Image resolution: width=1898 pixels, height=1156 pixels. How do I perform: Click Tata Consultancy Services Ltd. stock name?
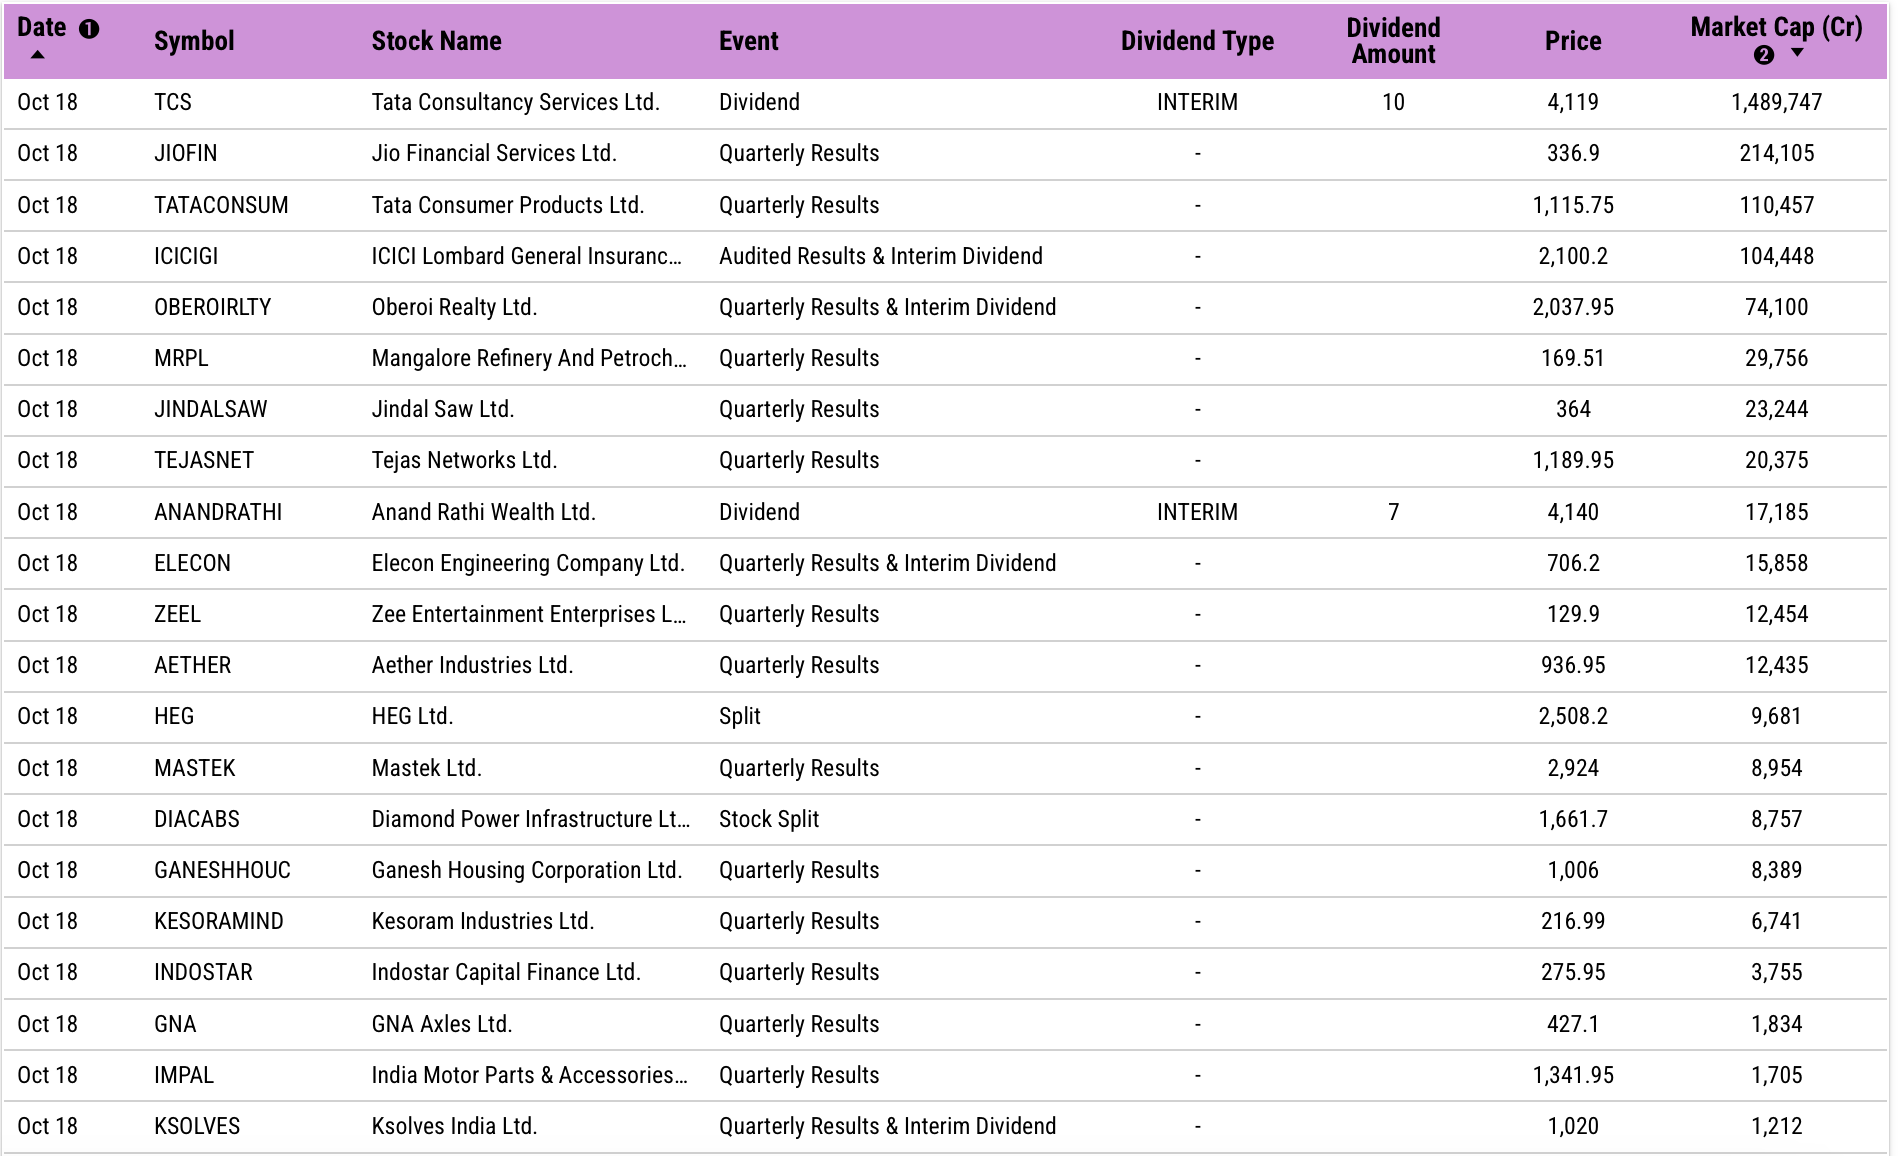pyautogui.click(x=515, y=102)
